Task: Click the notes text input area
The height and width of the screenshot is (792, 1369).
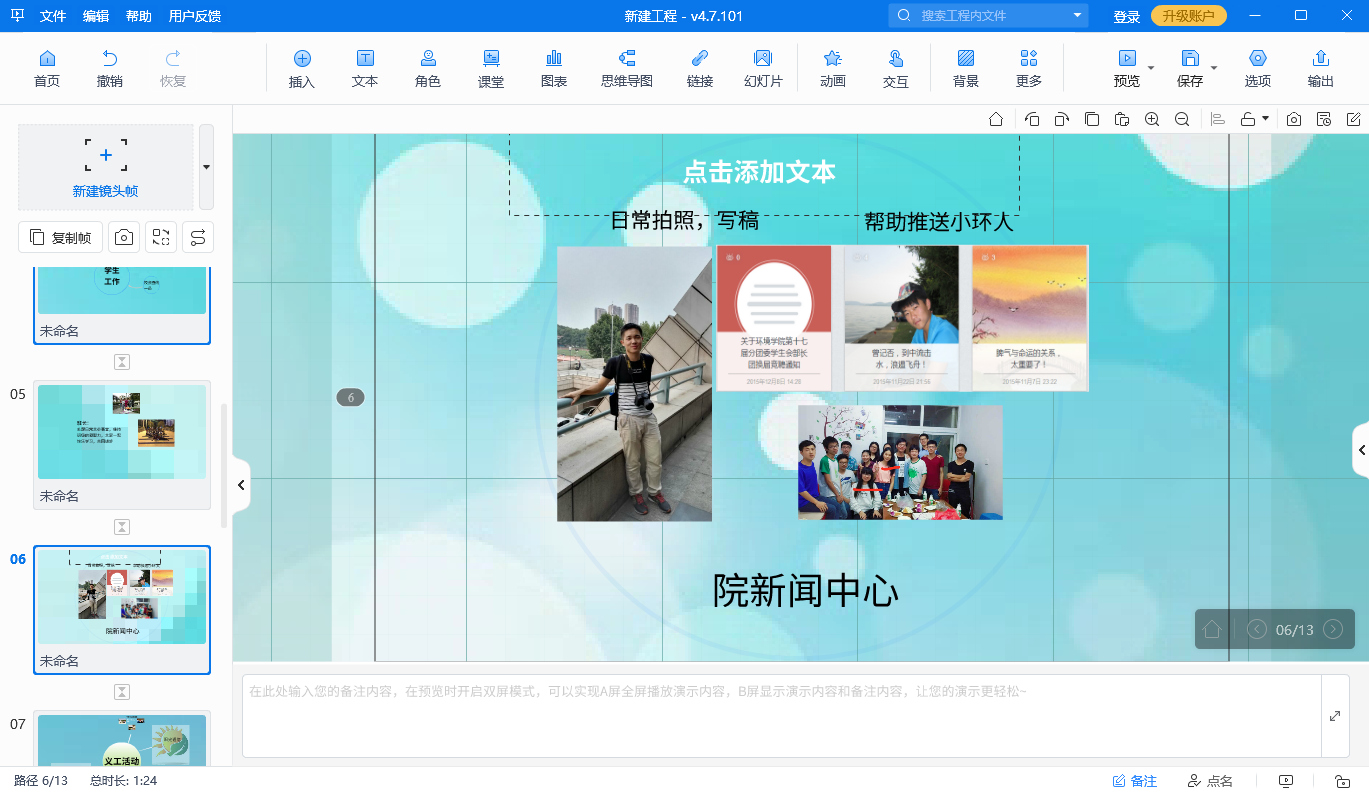Action: pyautogui.click(x=781, y=716)
